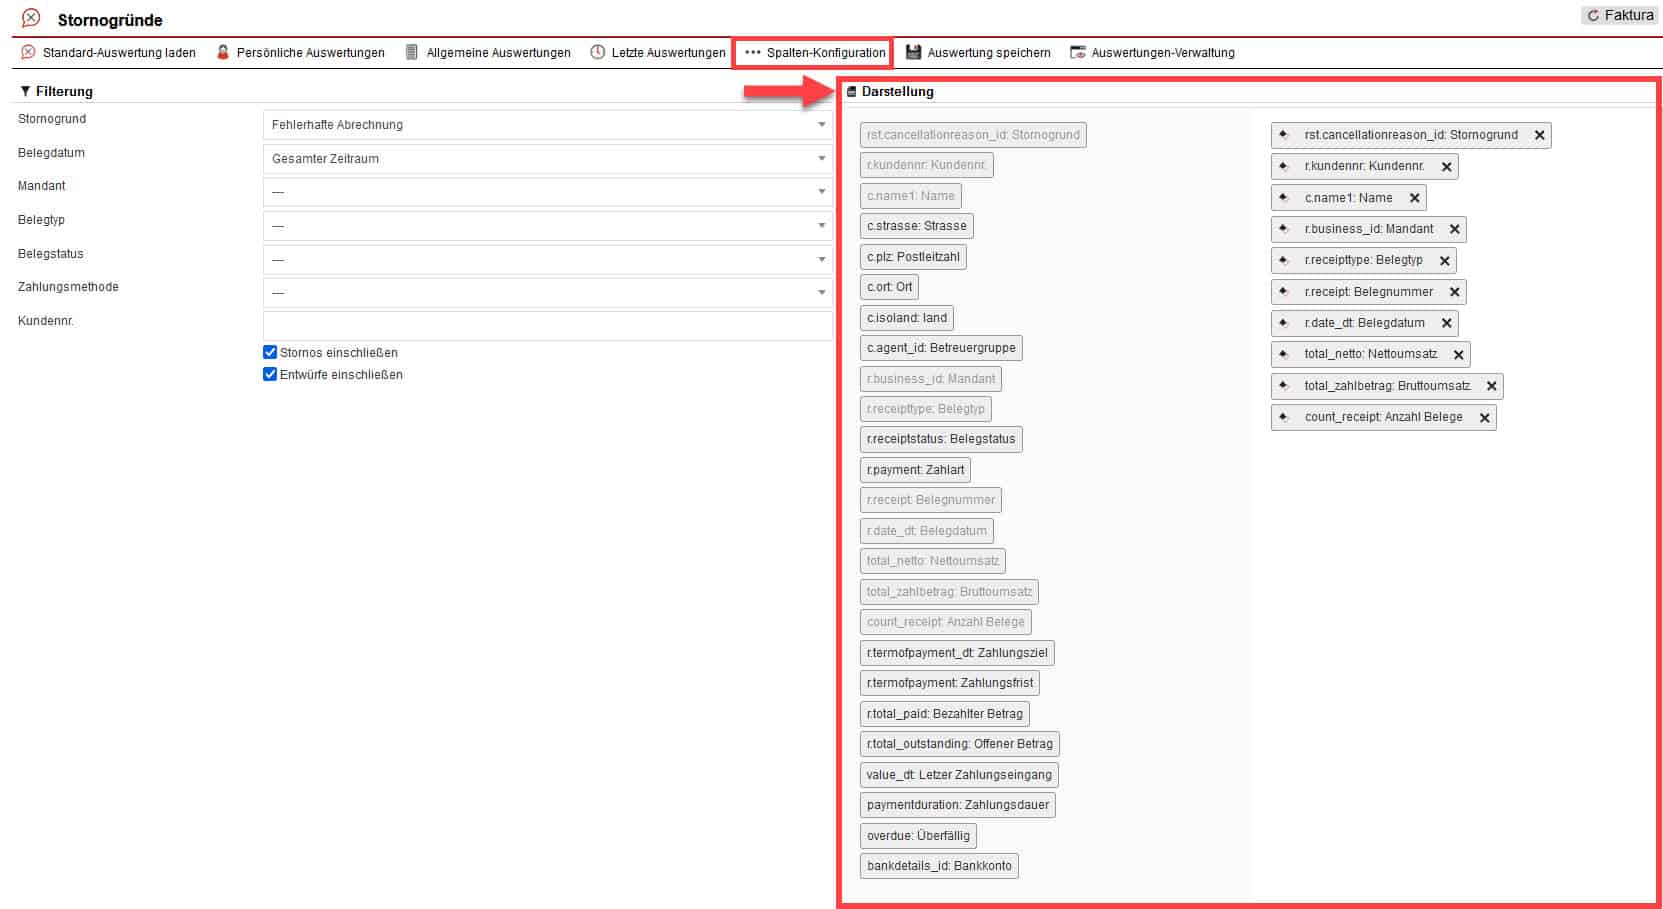Image resolution: width=1663 pixels, height=909 pixels.
Task: Open Spalten-Konfiguration in the toolbar
Action: 814,53
